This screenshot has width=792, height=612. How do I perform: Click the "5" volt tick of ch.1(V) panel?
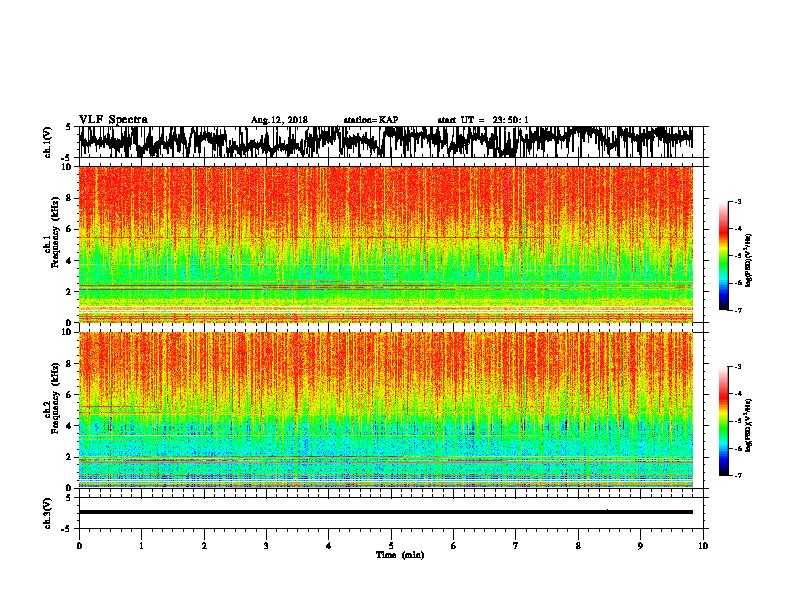click(68, 127)
